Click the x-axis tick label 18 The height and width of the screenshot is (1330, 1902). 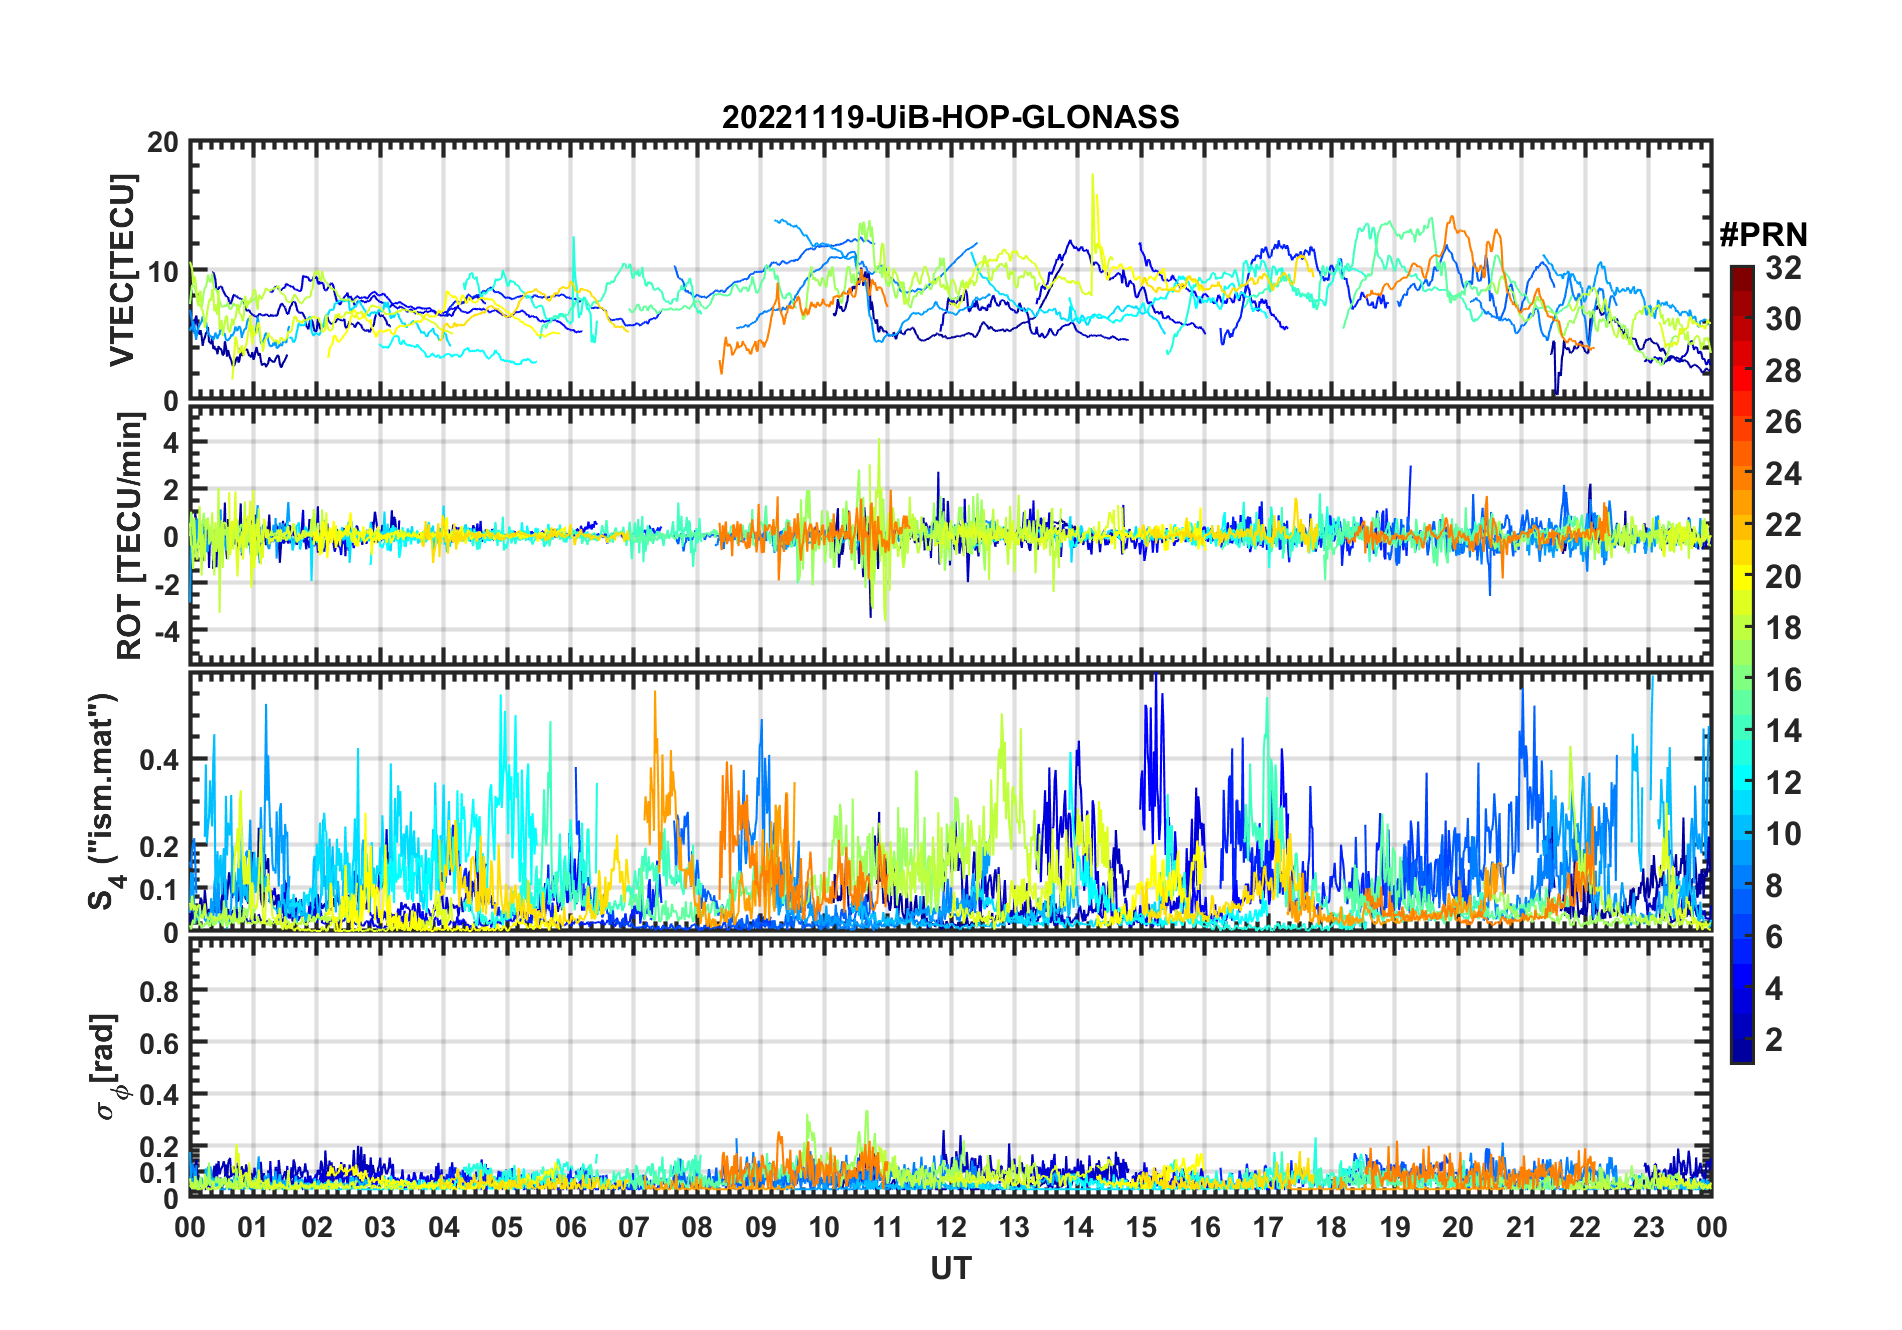1331,1227
